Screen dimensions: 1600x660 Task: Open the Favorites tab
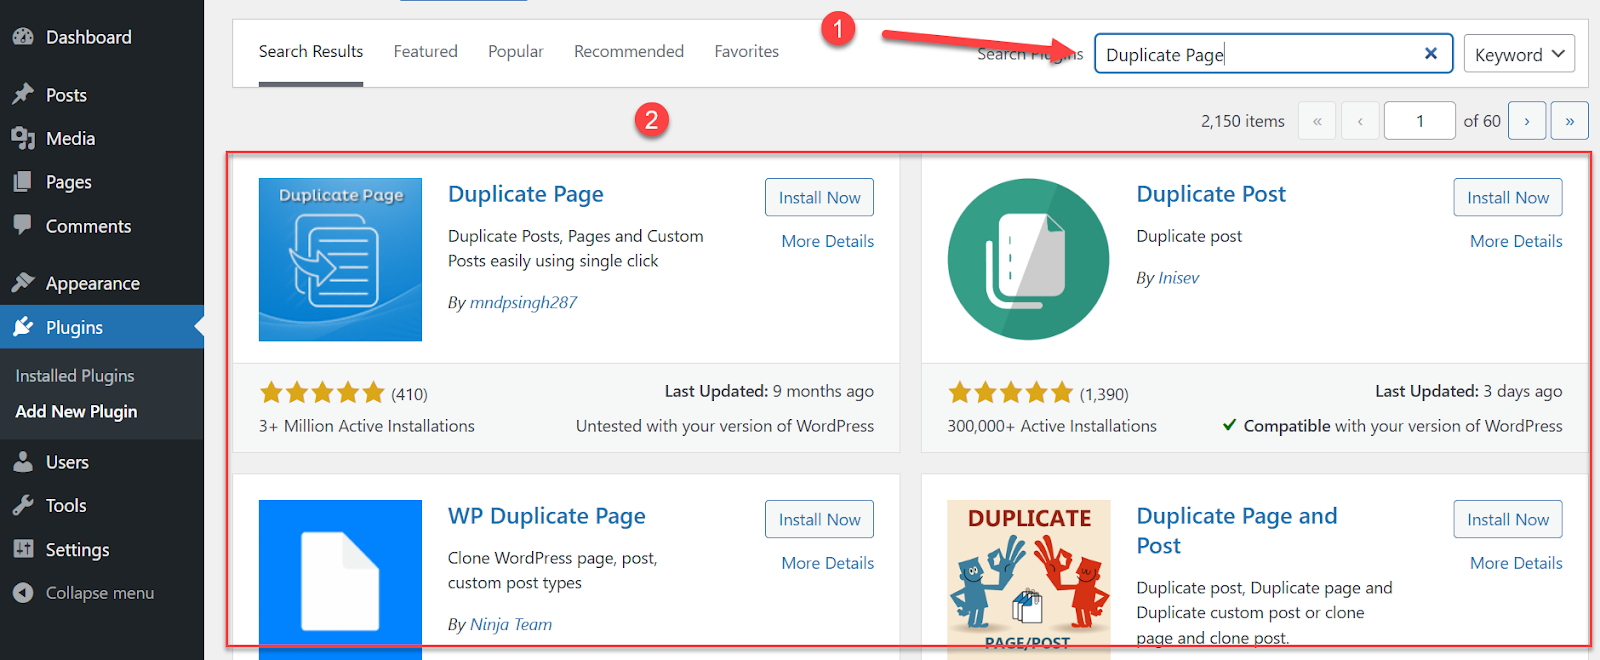point(747,51)
